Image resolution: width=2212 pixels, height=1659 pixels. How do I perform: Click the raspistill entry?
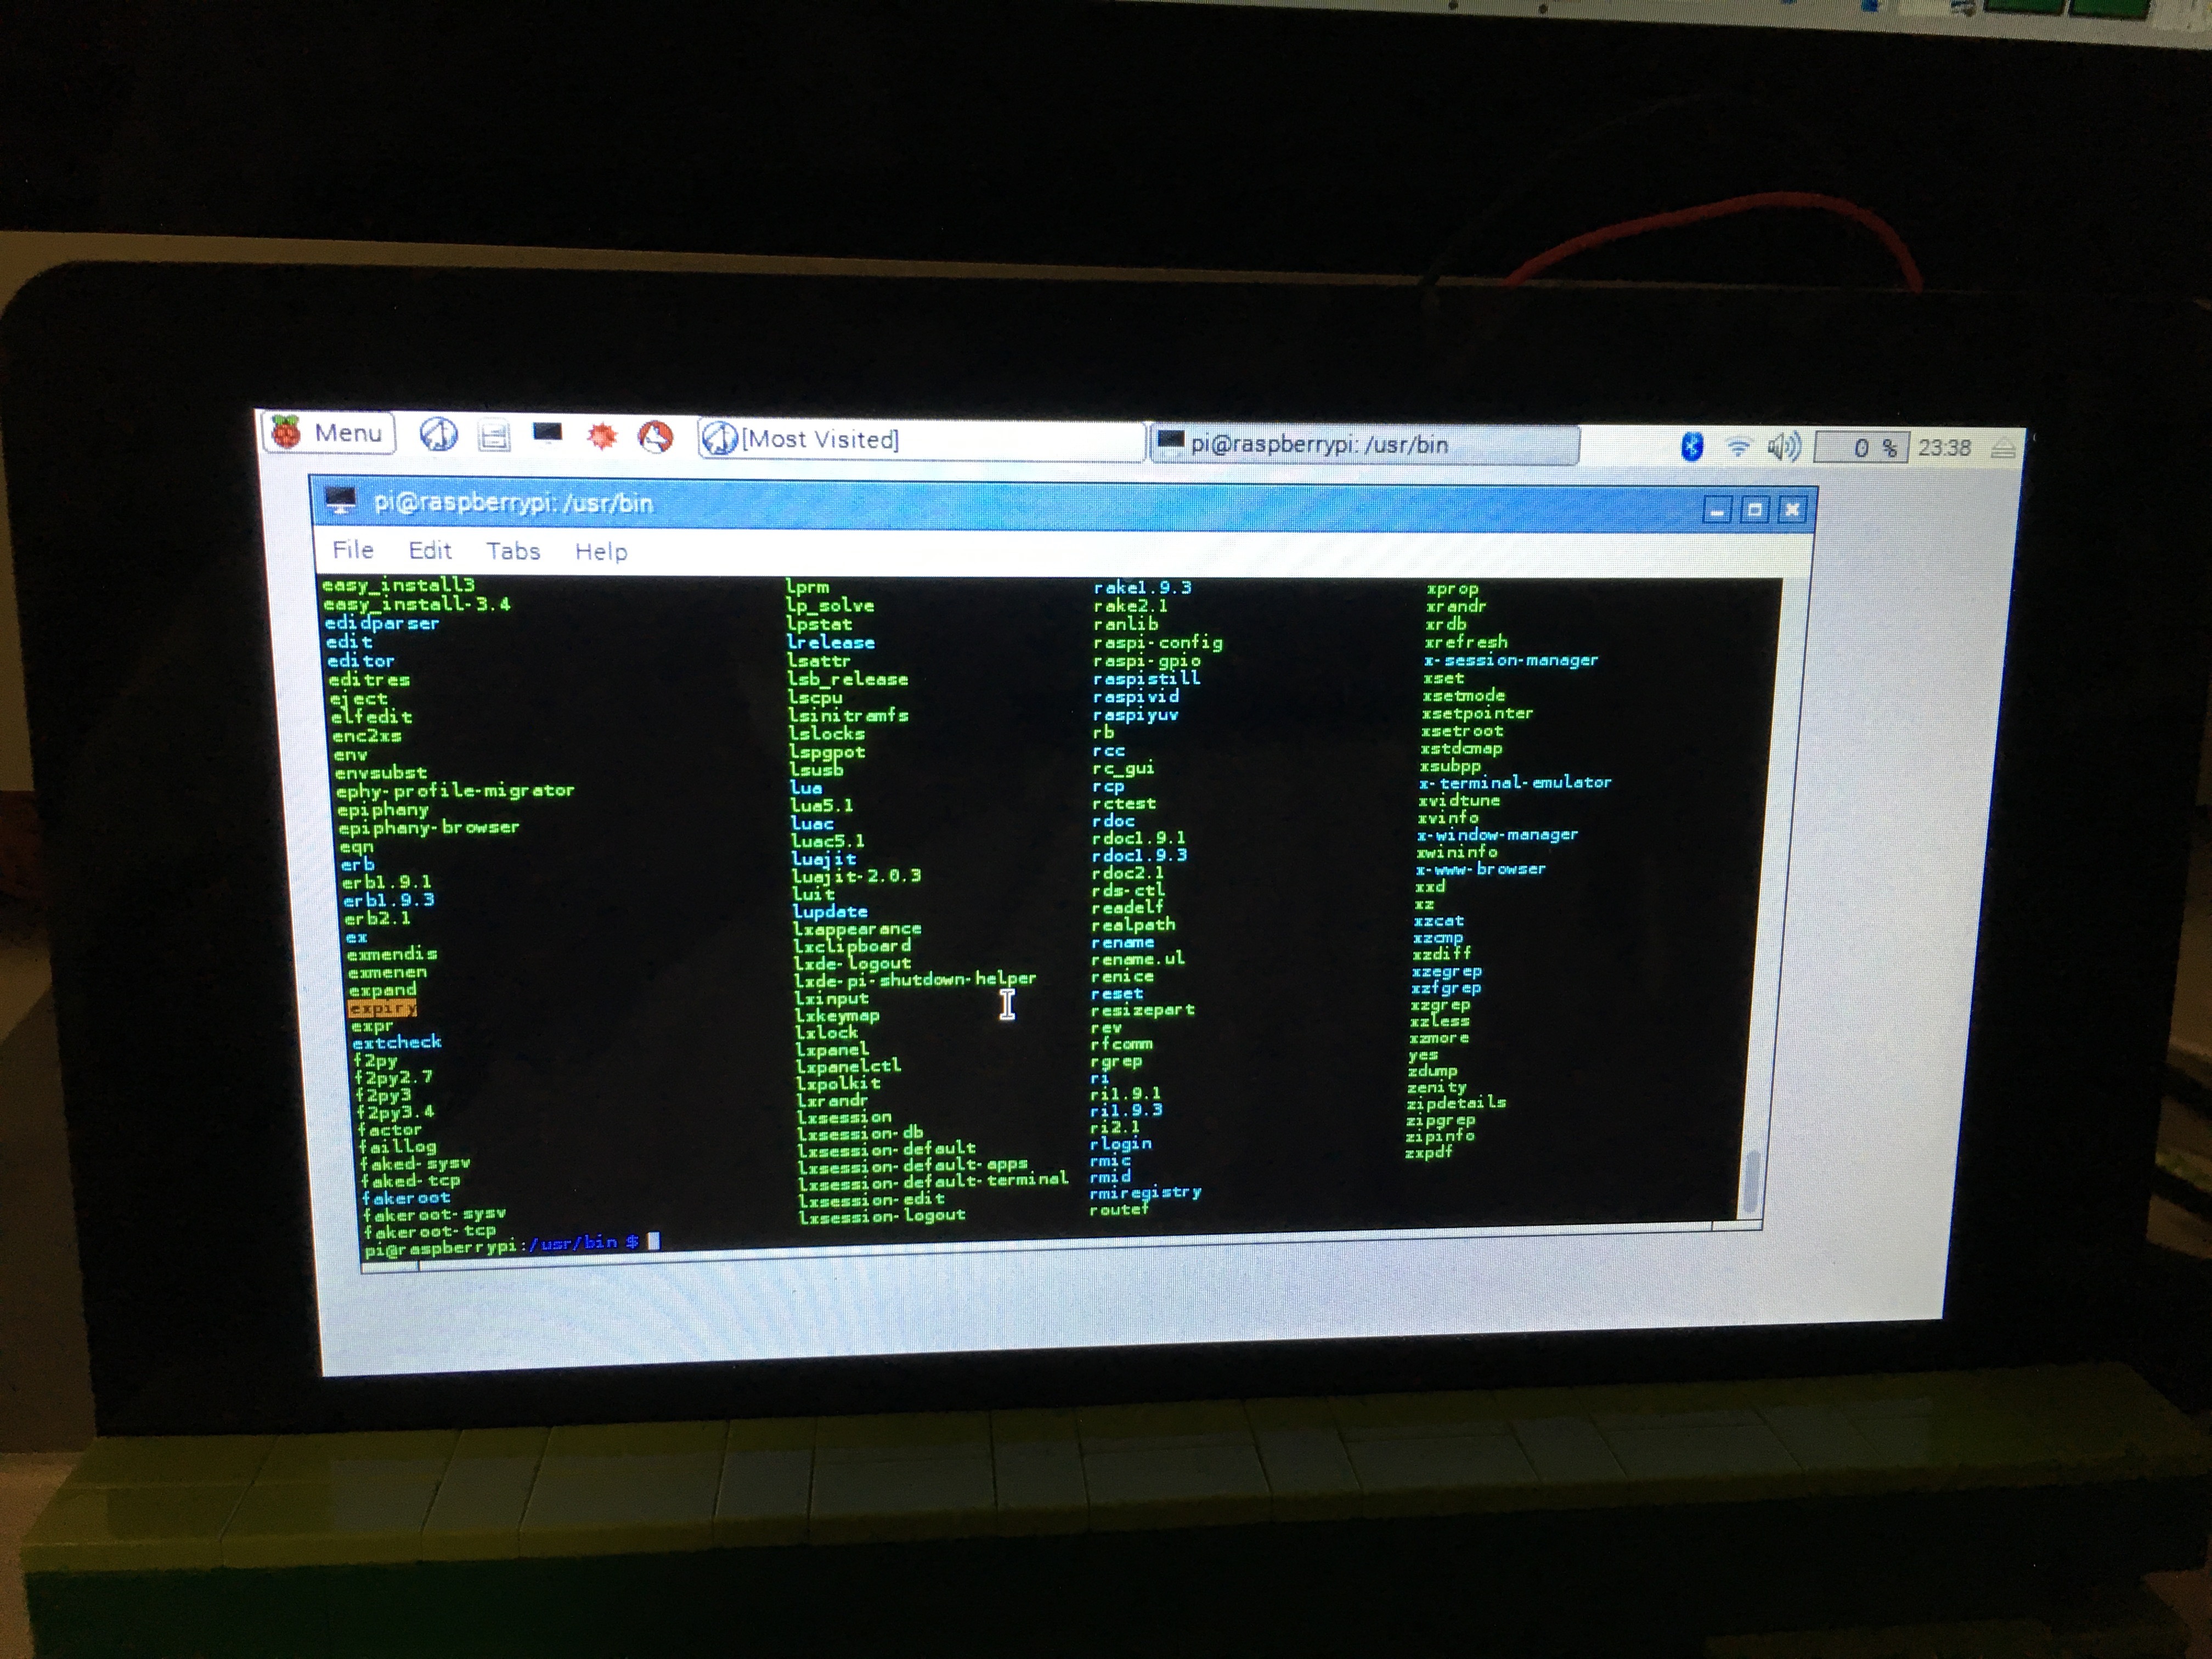[x=1146, y=679]
